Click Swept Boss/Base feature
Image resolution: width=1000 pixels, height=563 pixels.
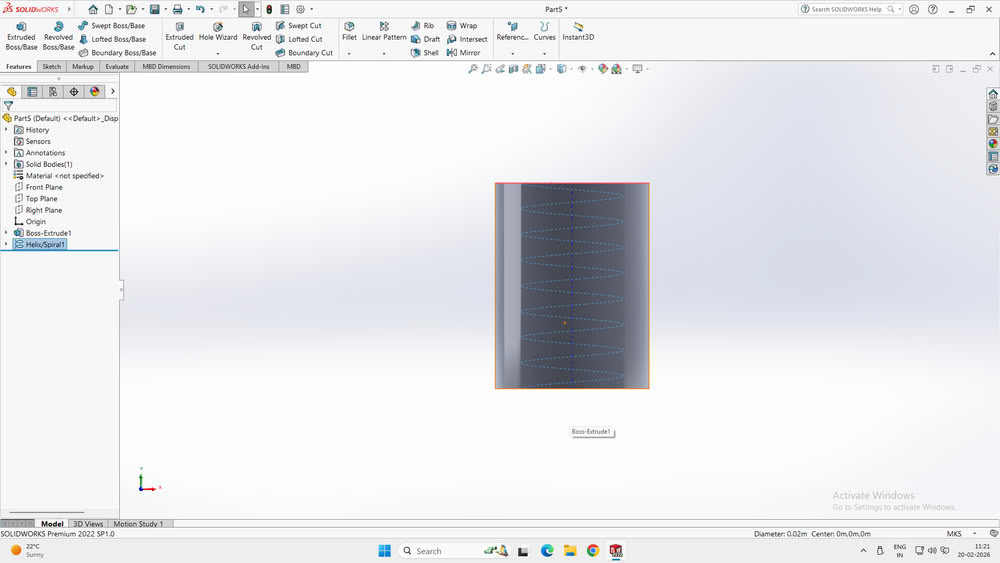click(x=112, y=26)
